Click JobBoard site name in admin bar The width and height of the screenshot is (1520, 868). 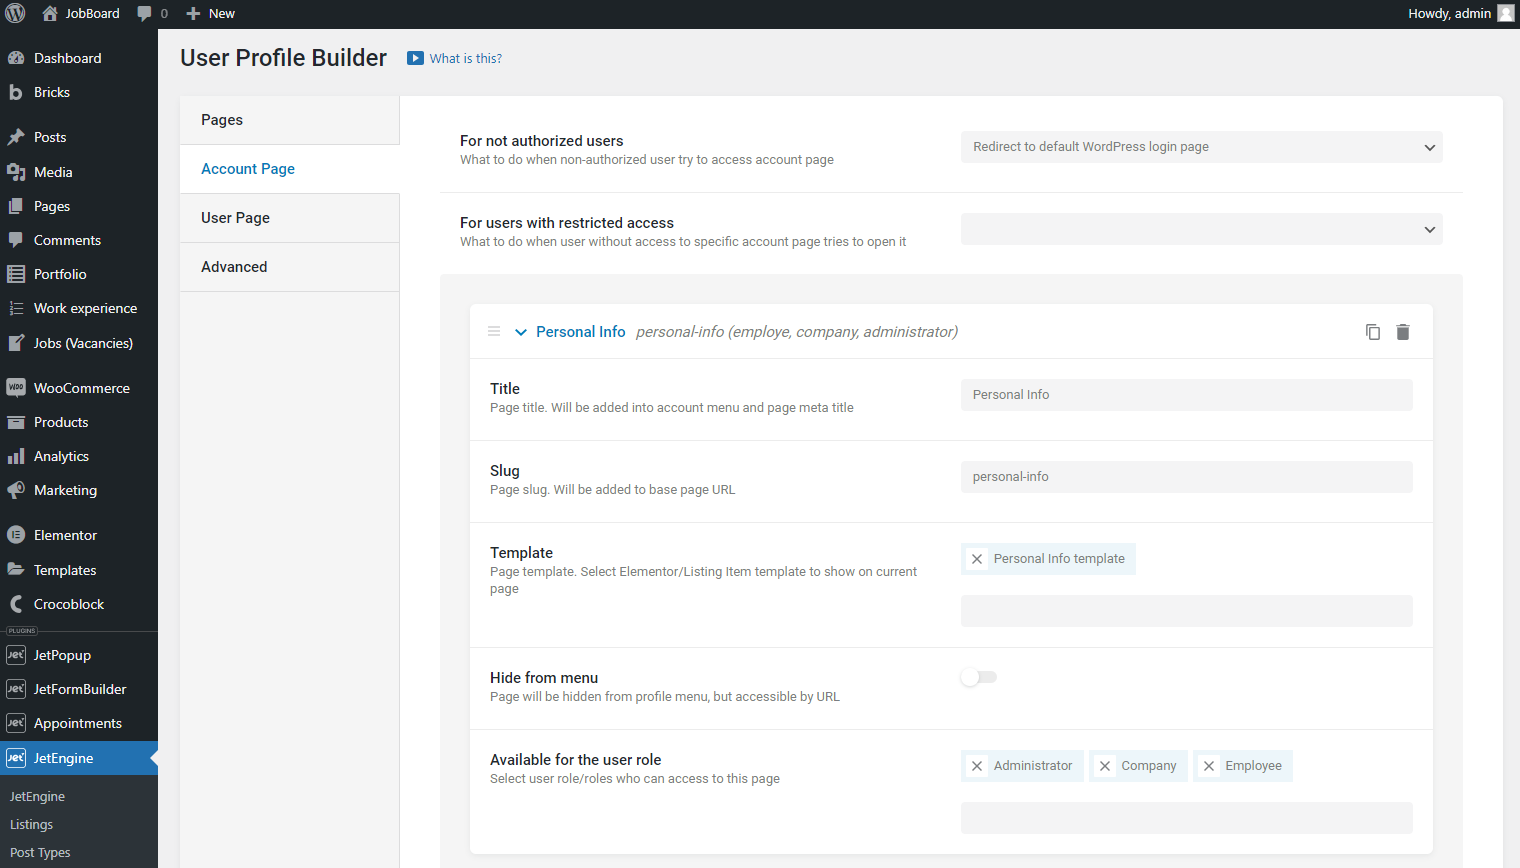click(93, 13)
